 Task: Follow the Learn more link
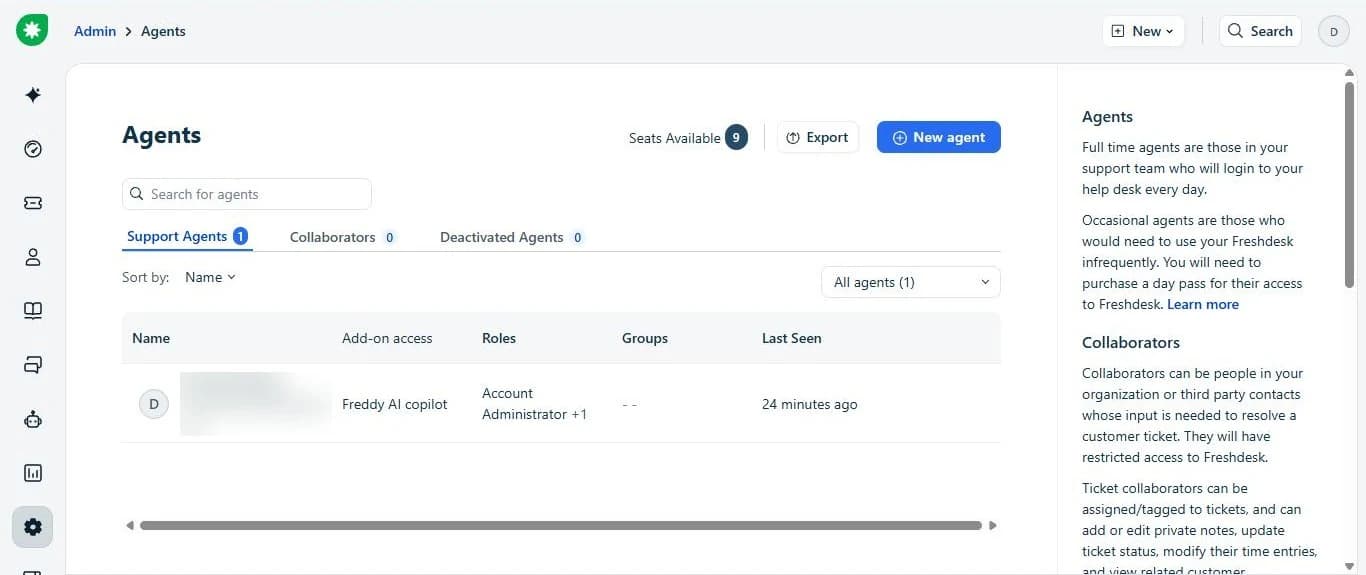tap(1202, 304)
